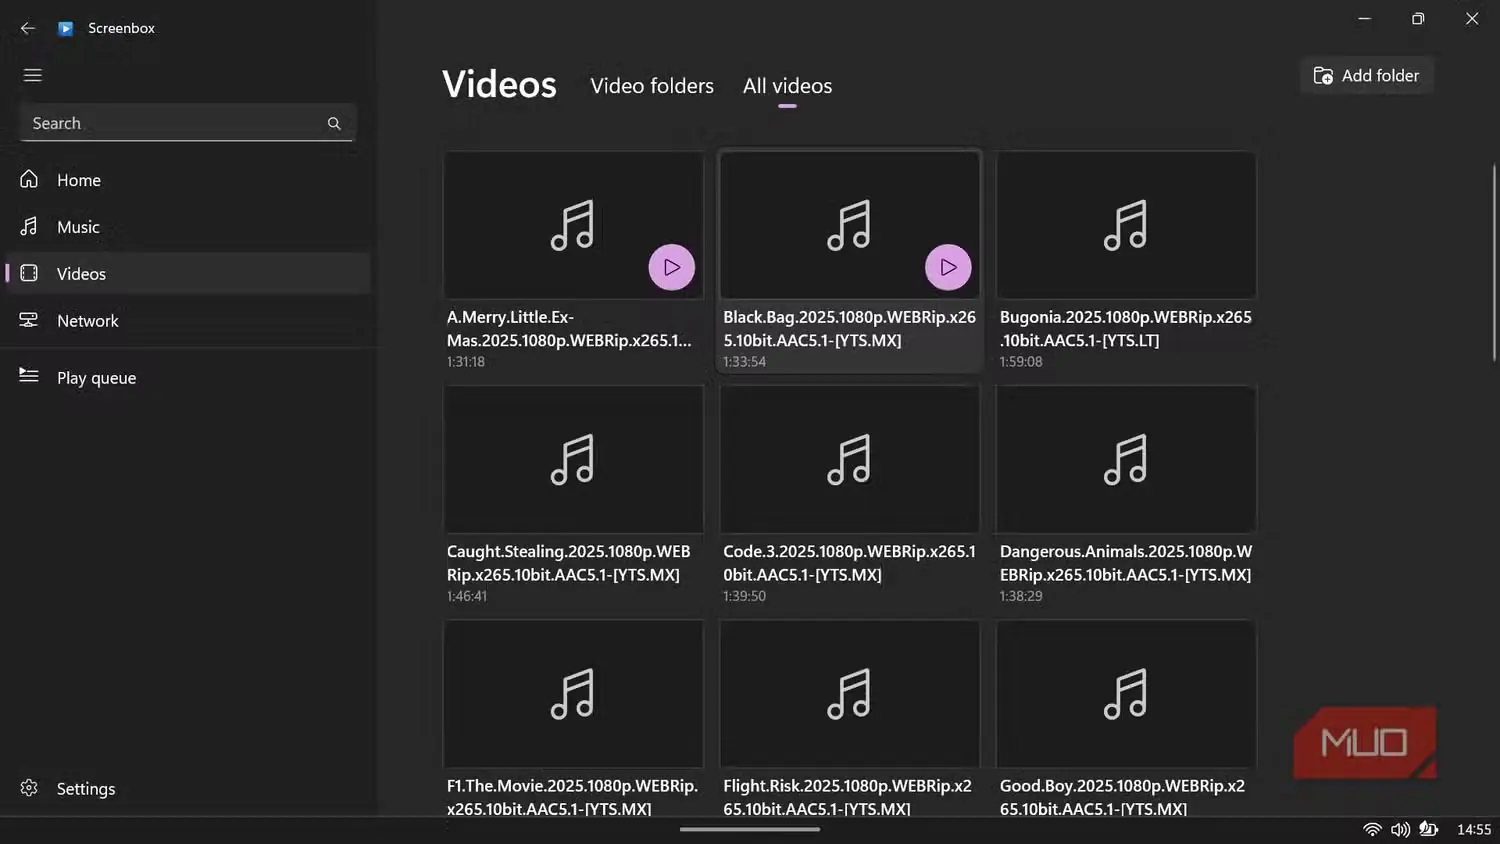Click the Screenbox app logo icon
This screenshot has width=1500, height=844.
(66, 28)
